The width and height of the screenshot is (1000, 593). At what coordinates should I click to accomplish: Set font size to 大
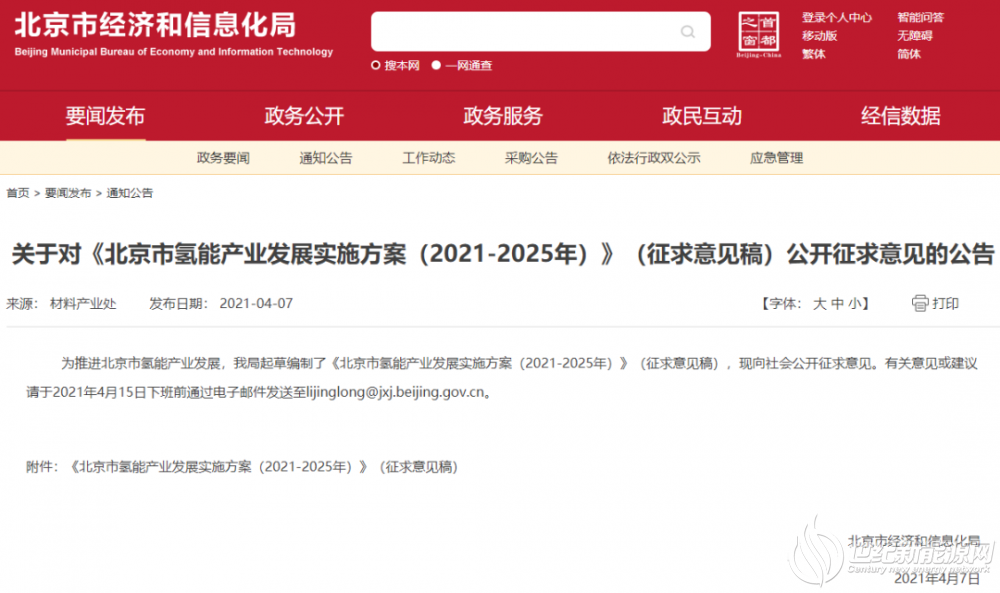coord(820,304)
